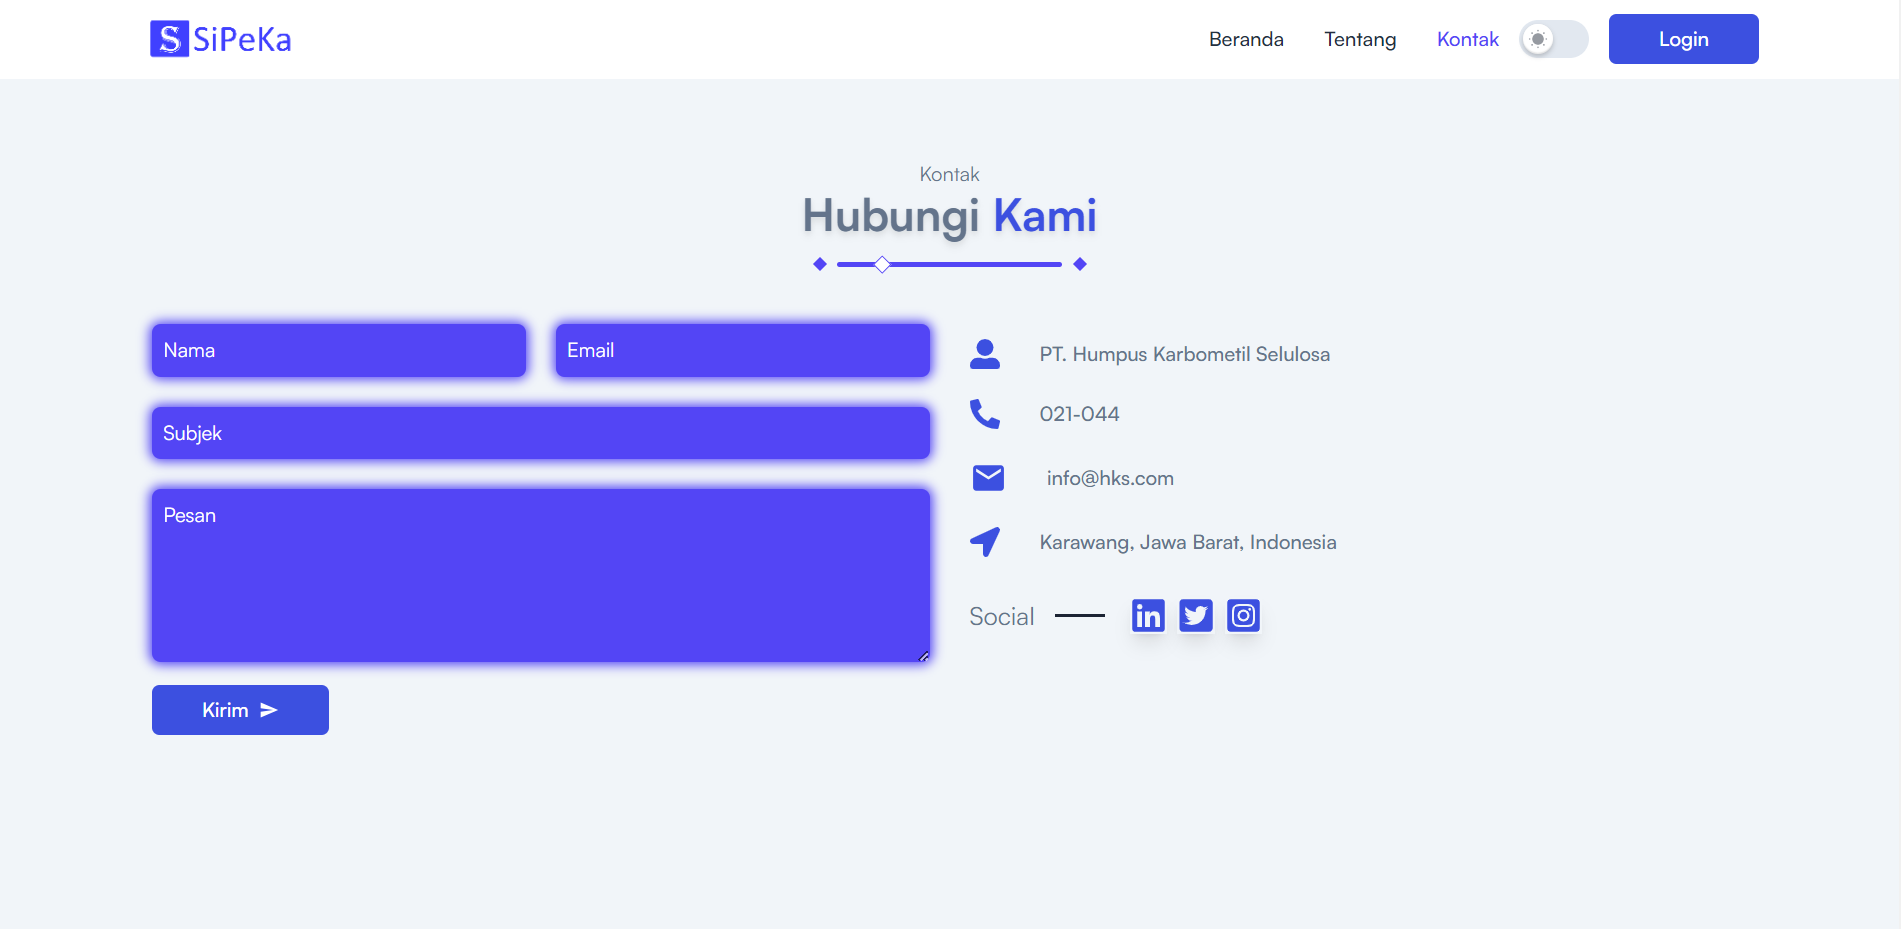
Task: Click the location arrow icon near Karawang address
Action: pyautogui.click(x=985, y=541)
